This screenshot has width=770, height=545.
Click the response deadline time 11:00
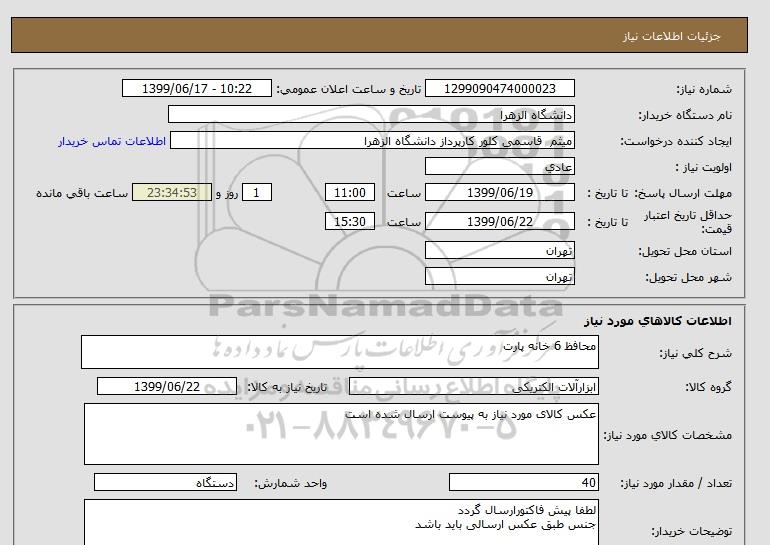click(x=350, y=192)
